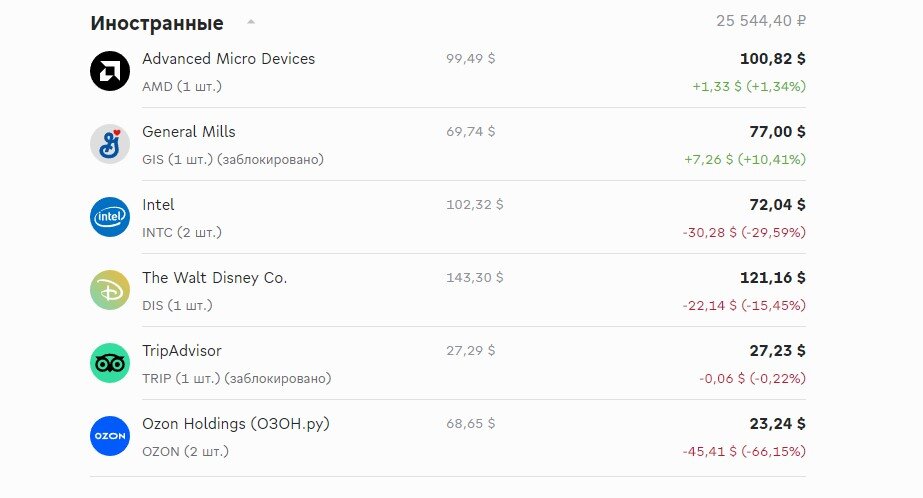
Task: Click AMD current value 100,82 $
Action: click(772, 59)
